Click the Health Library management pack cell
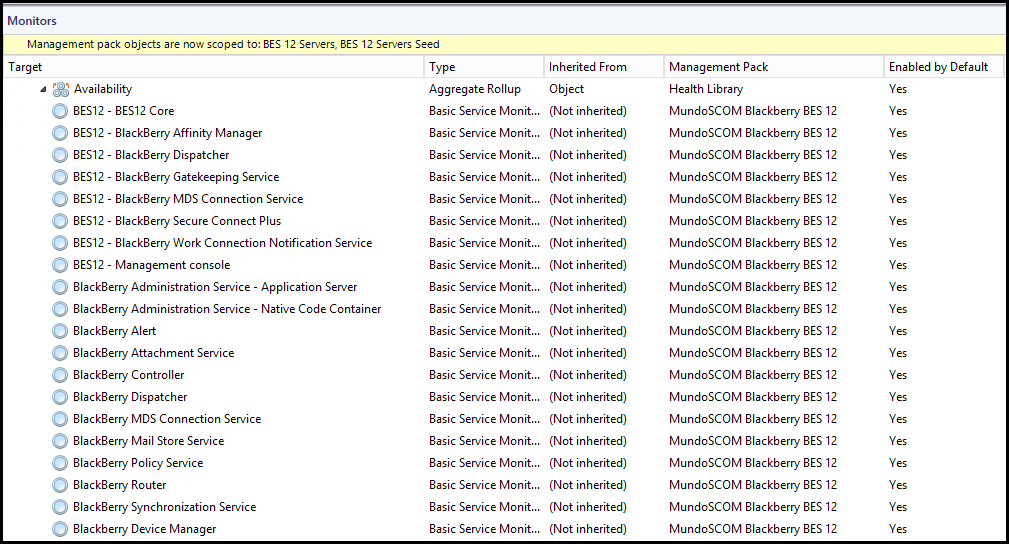 [706, 89]
